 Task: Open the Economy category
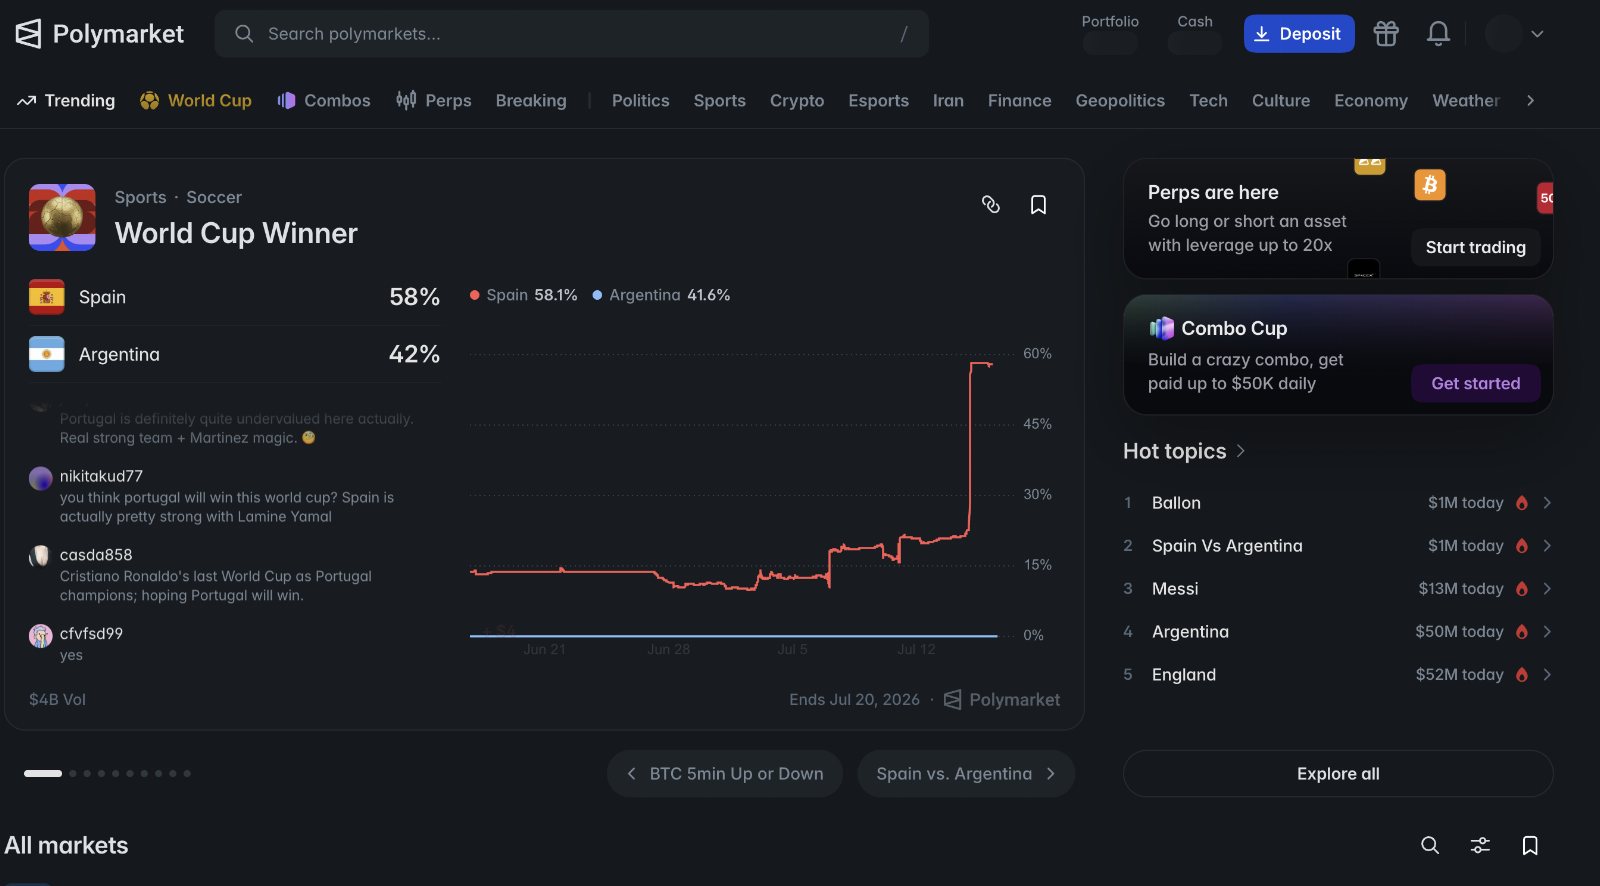coord(1371,101)
